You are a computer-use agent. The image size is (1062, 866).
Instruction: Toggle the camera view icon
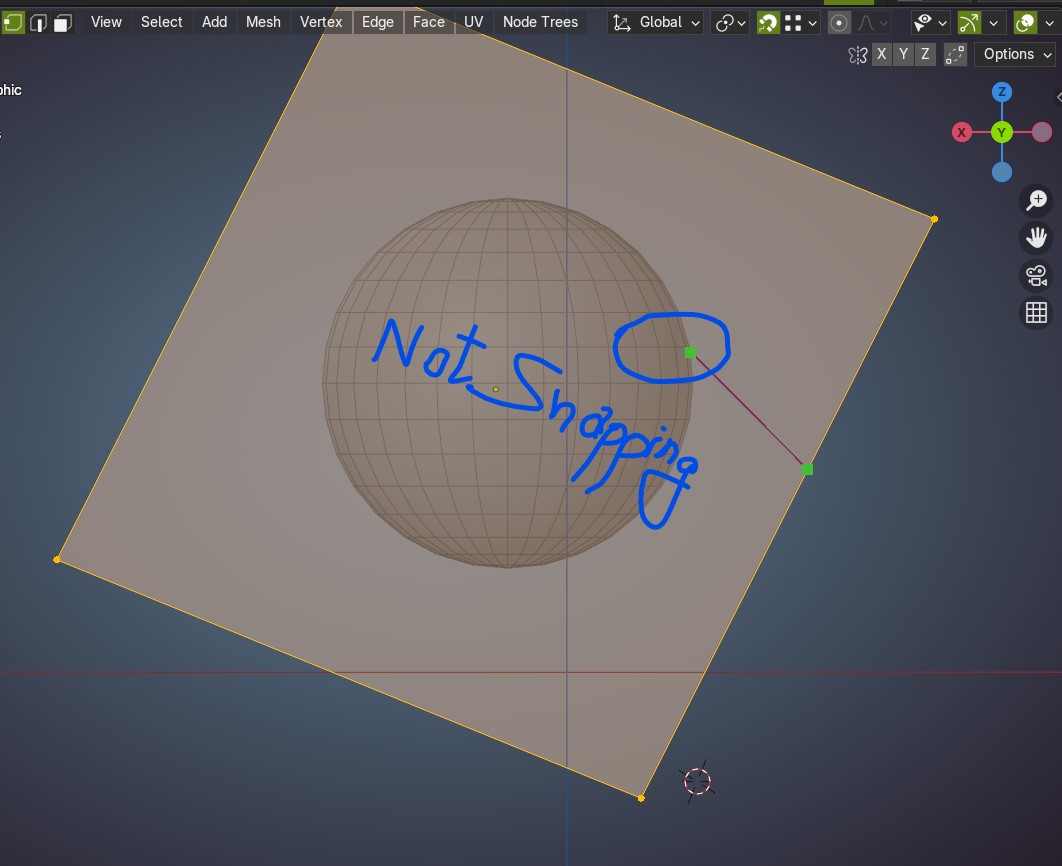point(1036,275)
